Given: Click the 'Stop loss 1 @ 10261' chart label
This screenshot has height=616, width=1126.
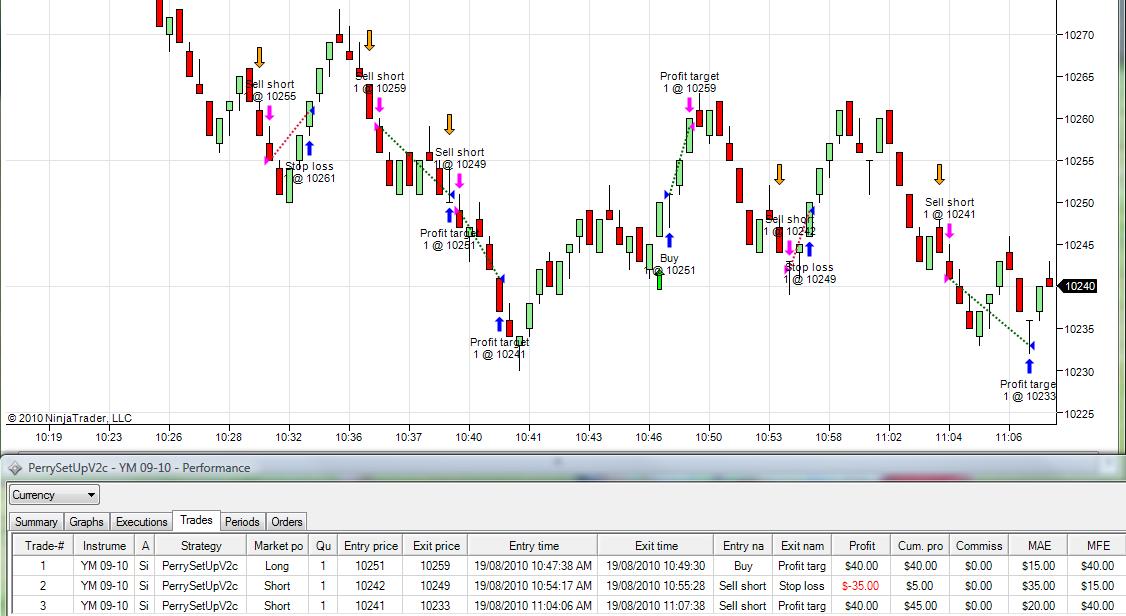Looking at the screenshot, I should click(x=310, y=172).
